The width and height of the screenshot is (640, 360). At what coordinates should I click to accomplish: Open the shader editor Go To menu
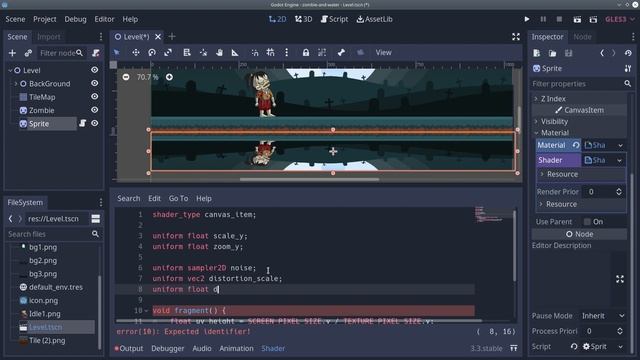tap(178, 198)
